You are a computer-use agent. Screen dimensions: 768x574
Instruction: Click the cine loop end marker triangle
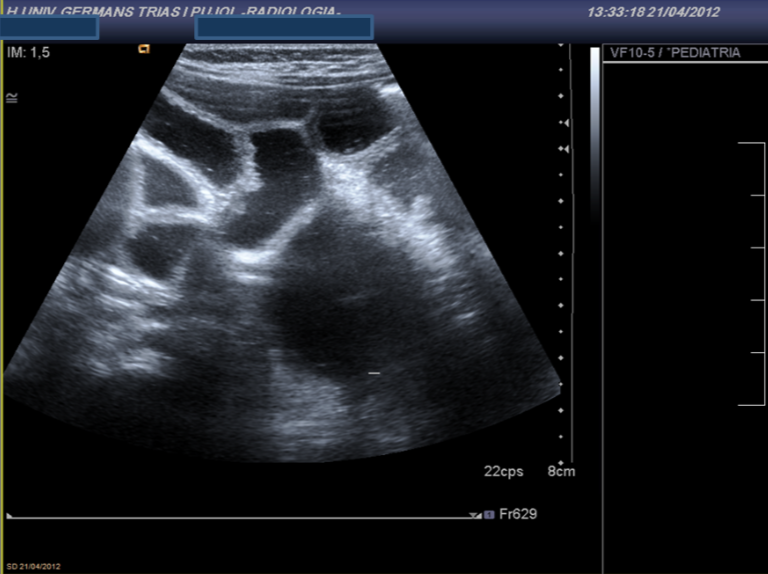[475, 516]
